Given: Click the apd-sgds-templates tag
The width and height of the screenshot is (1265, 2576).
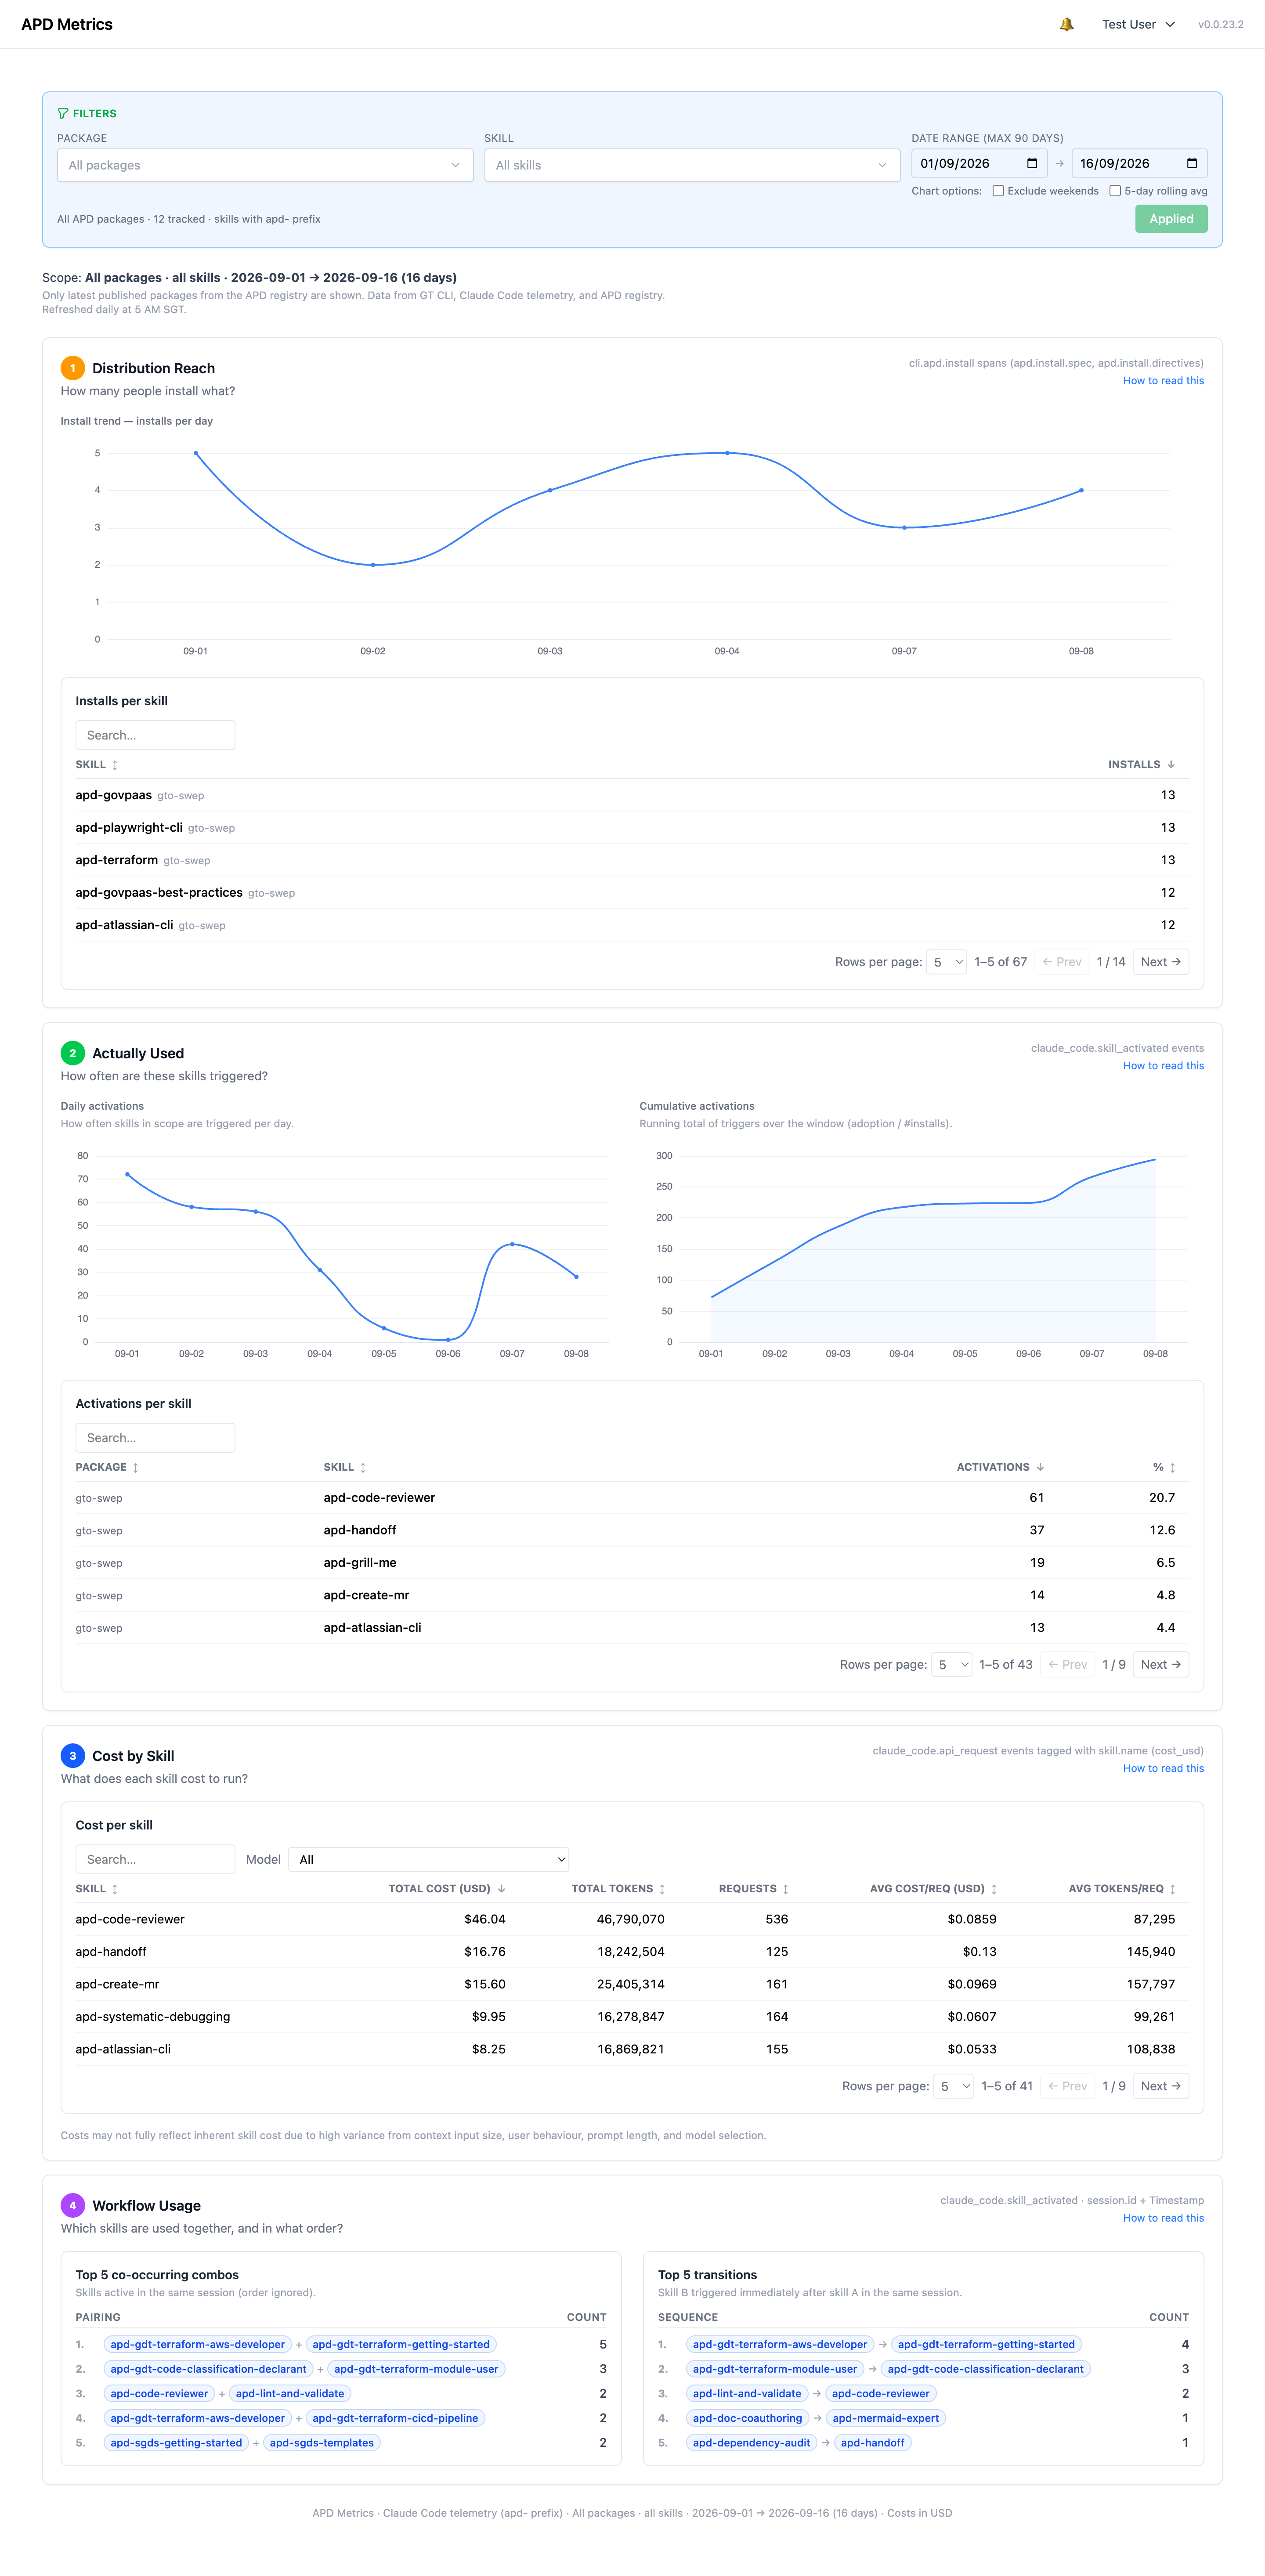Looking at the screenshot, I should coord(322,2443).
